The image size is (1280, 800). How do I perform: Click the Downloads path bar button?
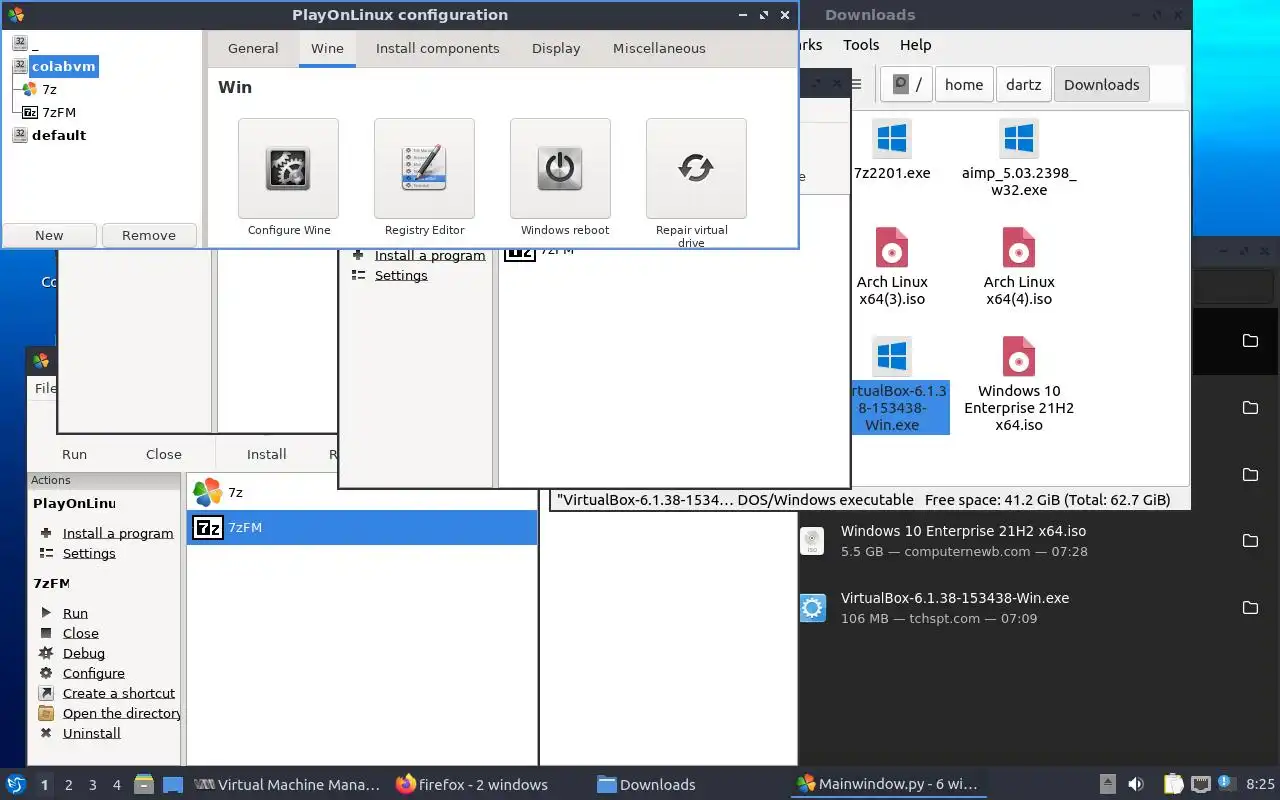click(x=1102, y=85)
